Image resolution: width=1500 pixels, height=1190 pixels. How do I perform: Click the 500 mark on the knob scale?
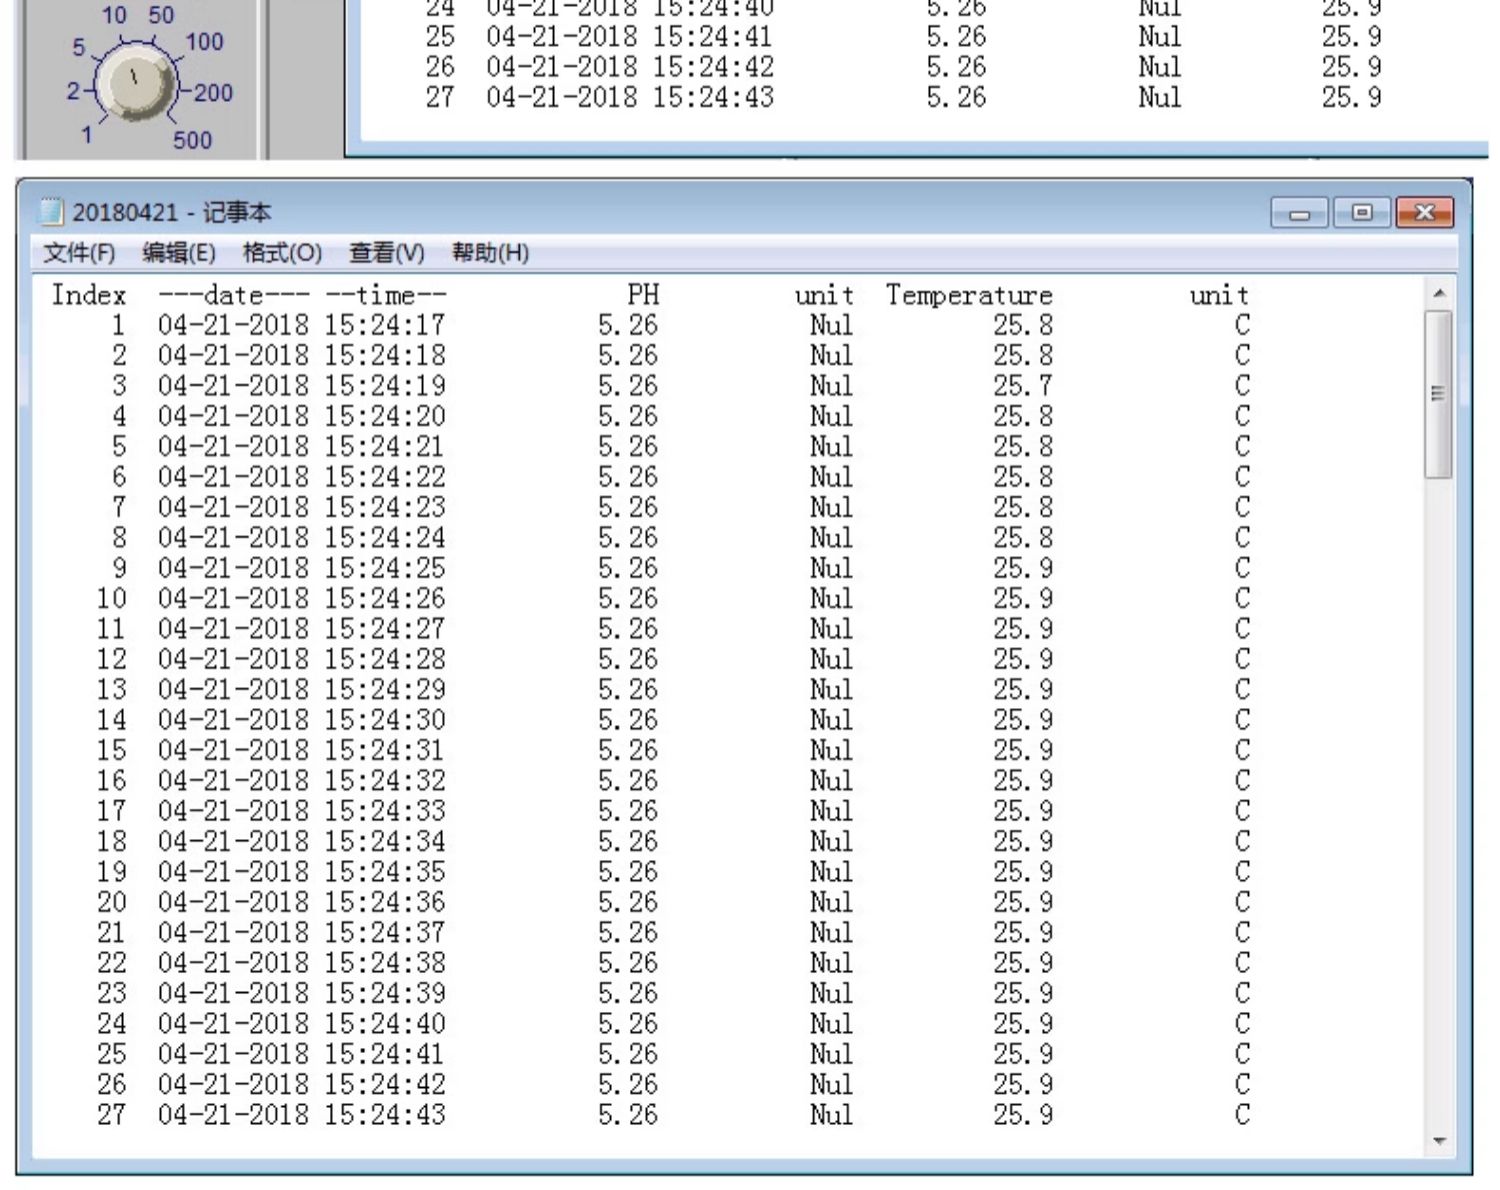(192, 140)
